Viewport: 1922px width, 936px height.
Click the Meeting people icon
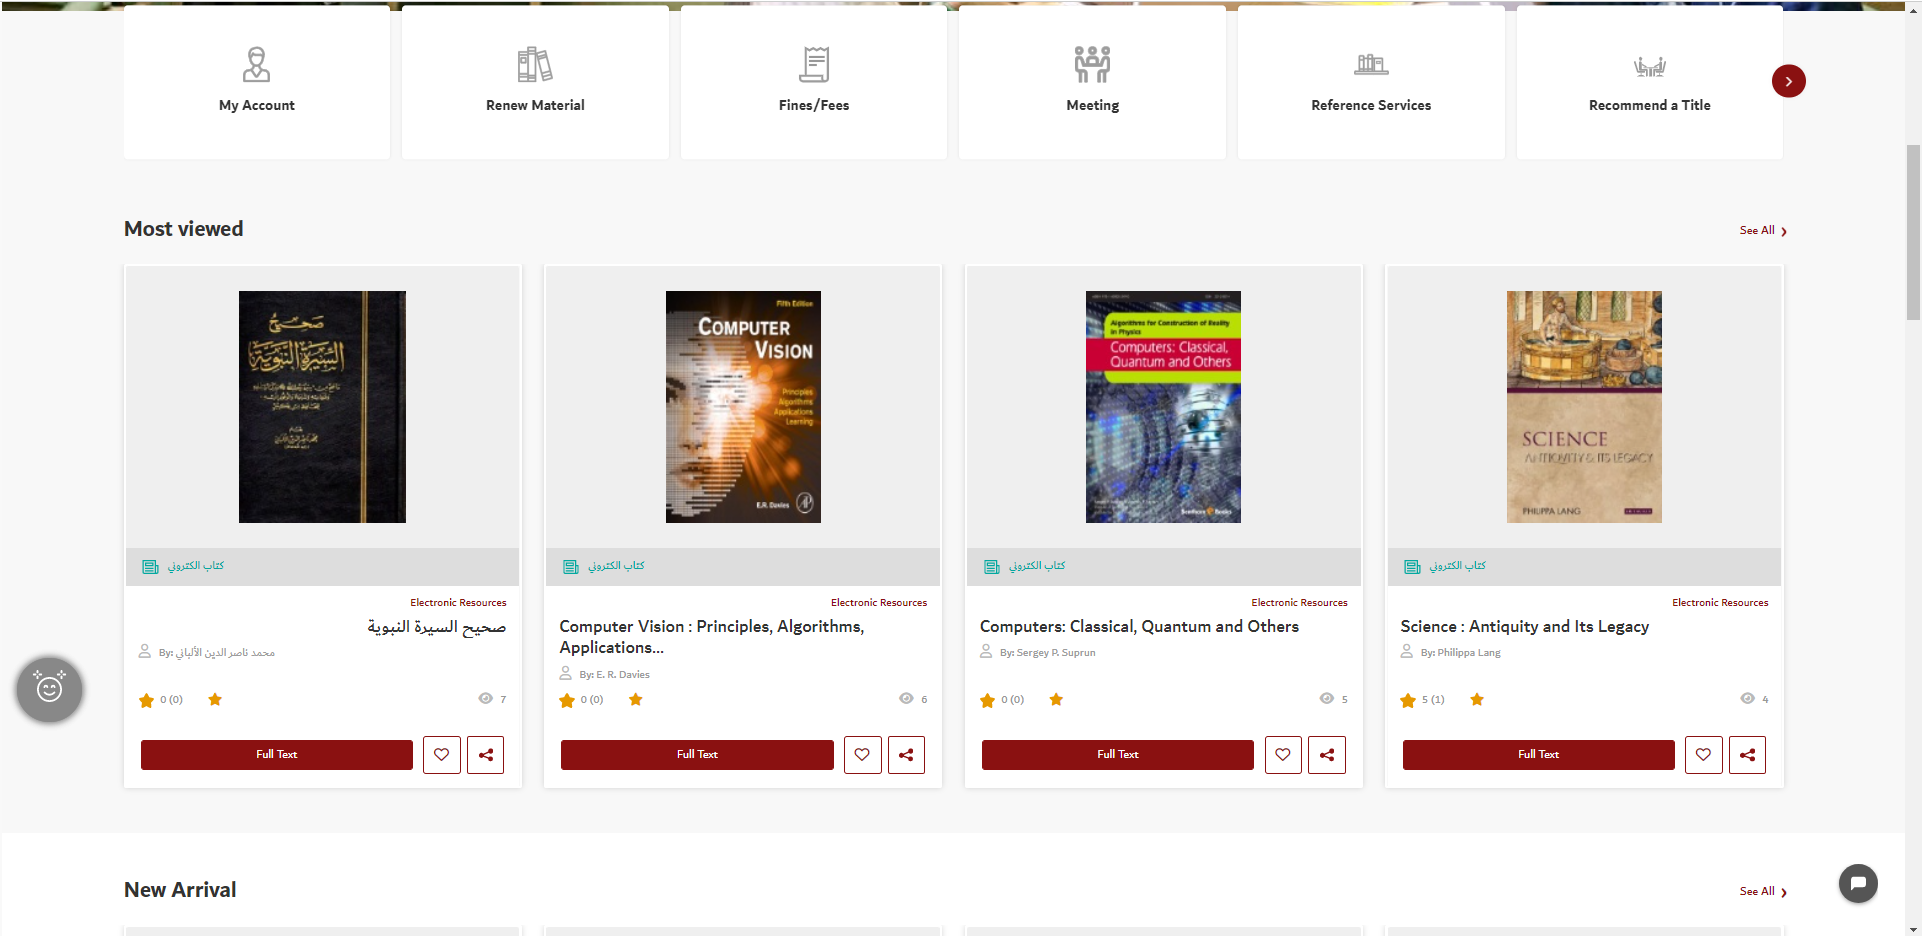pos(1092,64)
